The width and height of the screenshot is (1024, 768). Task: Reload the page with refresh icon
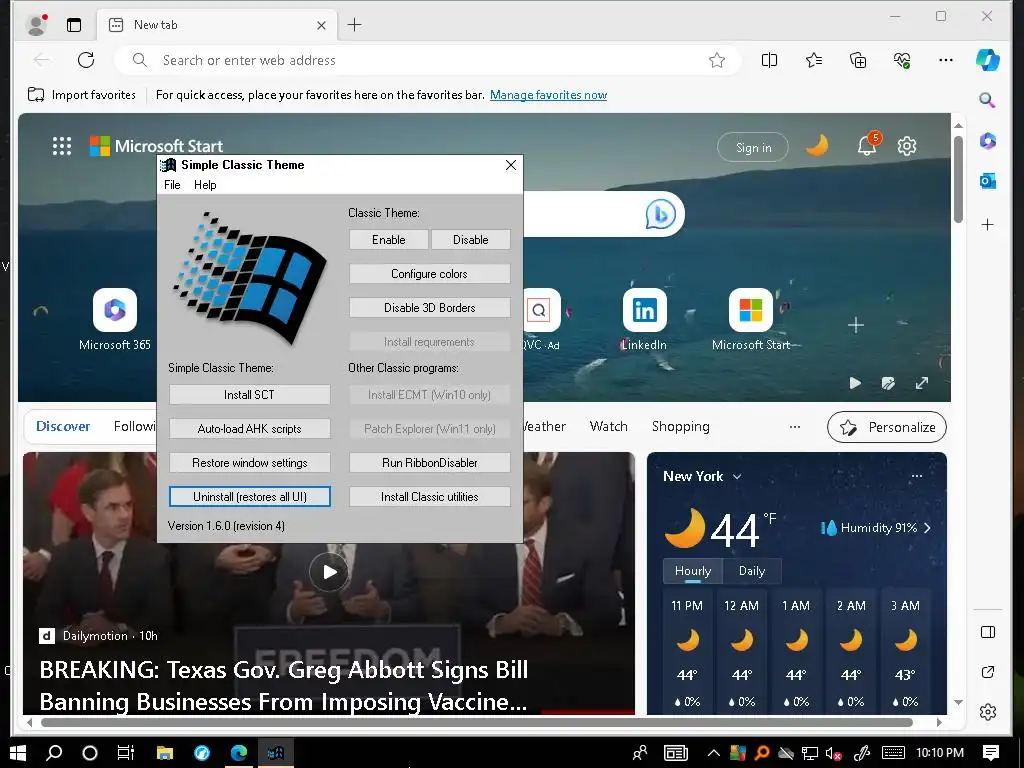coord(86,60)
